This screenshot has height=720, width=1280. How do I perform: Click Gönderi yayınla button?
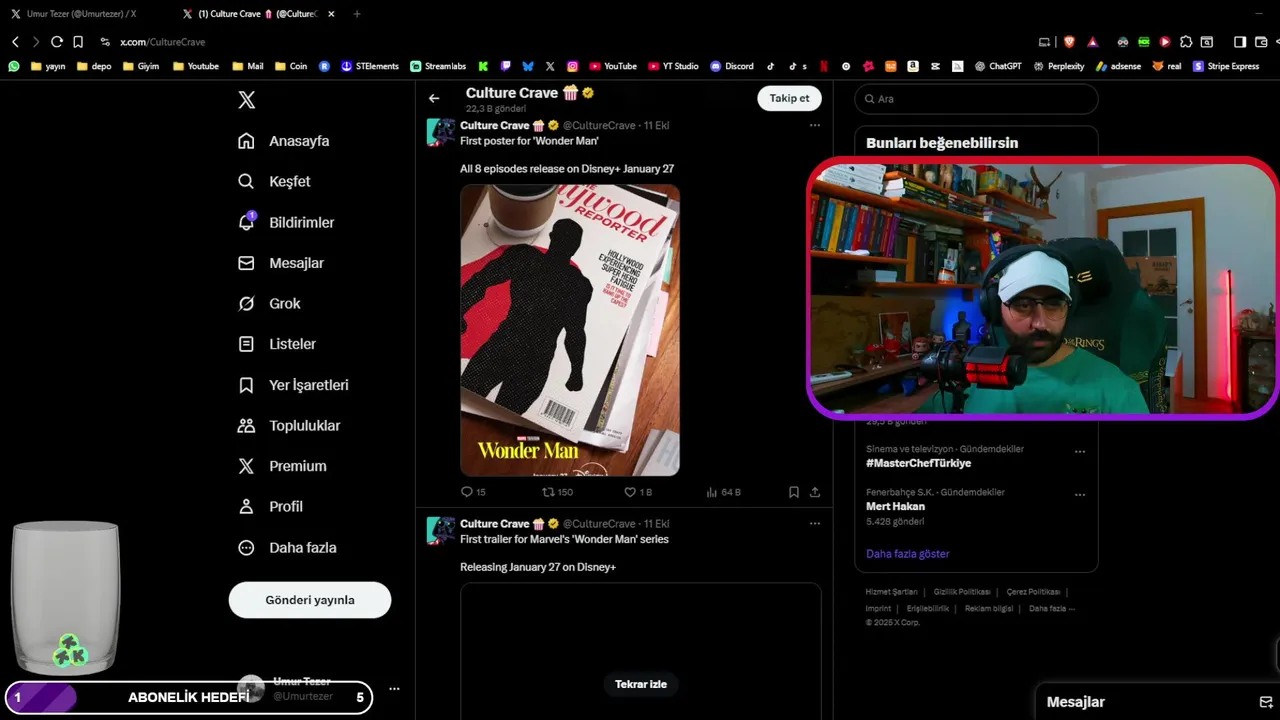tap(310, 600)
